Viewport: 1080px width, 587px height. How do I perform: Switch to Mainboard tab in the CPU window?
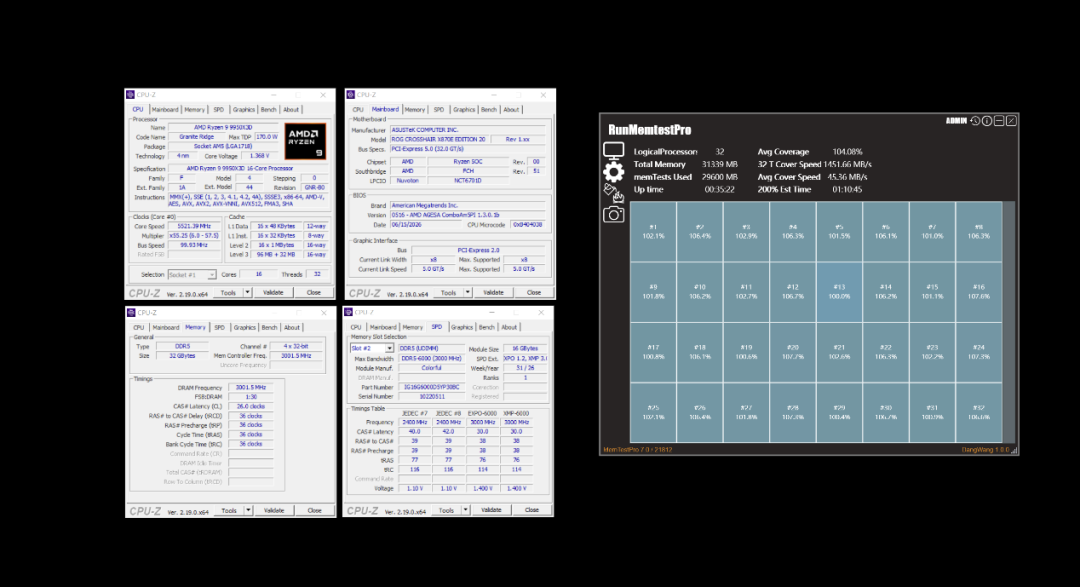[x=165, y=110]
